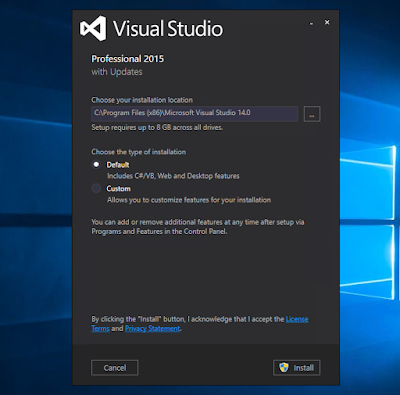Image resolution: width=400 pixels, height=395 pixels.
Task: Open the Privacy Statement link
Action: (153, 328)
